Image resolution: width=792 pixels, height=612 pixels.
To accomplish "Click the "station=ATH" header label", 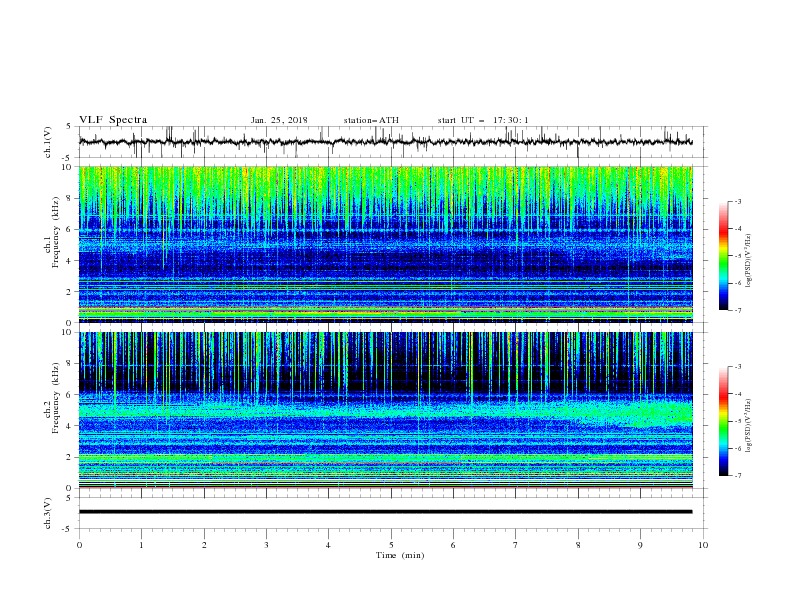I will point(371,120).
